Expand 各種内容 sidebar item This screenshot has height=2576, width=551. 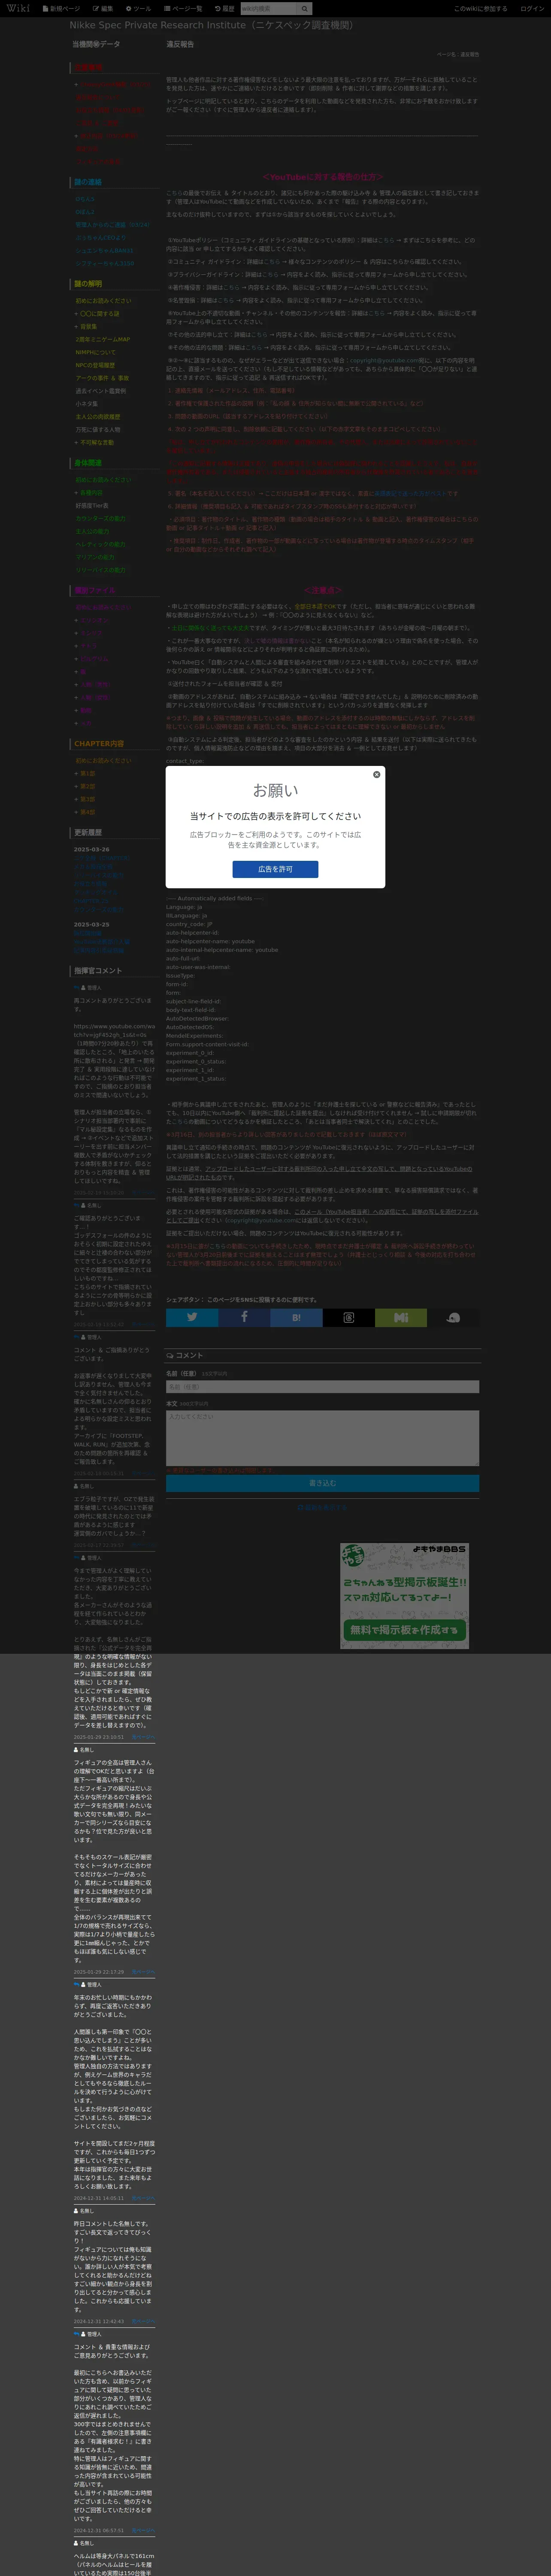(88, 492)
